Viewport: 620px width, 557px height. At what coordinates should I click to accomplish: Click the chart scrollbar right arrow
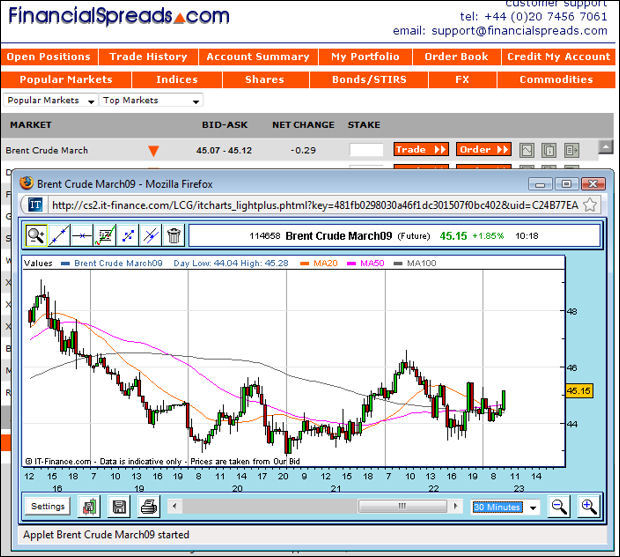(455, 506)
